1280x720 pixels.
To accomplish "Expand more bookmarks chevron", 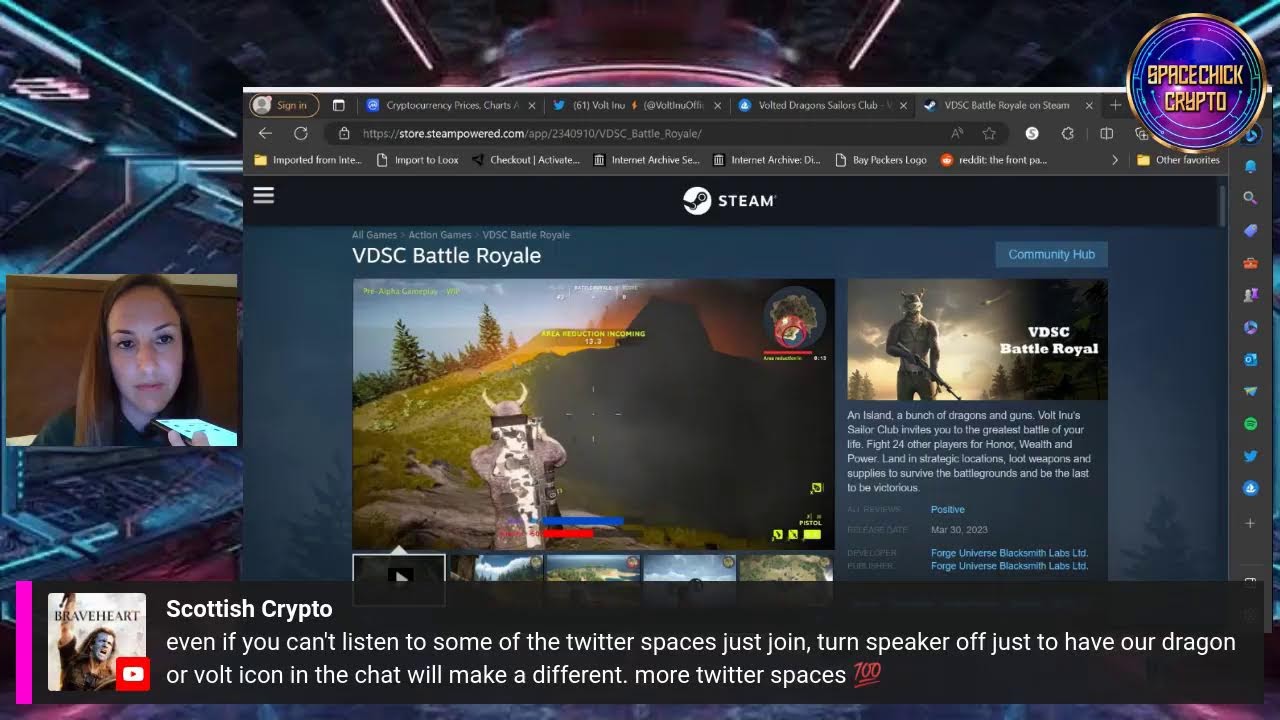I will click(1115, 160).
